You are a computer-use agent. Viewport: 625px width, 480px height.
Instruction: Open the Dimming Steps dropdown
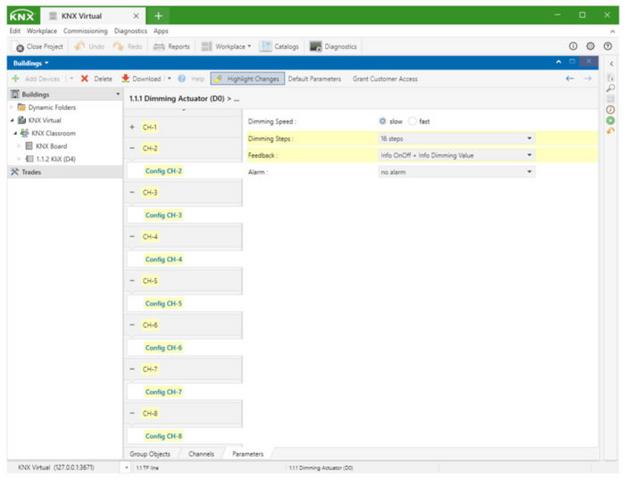455,139
